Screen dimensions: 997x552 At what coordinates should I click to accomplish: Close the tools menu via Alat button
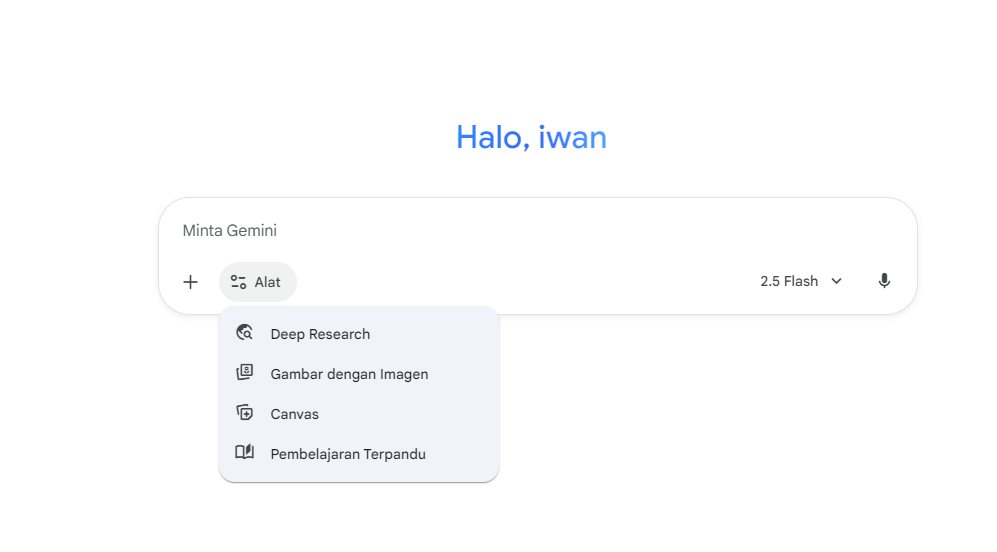(258, 282)
